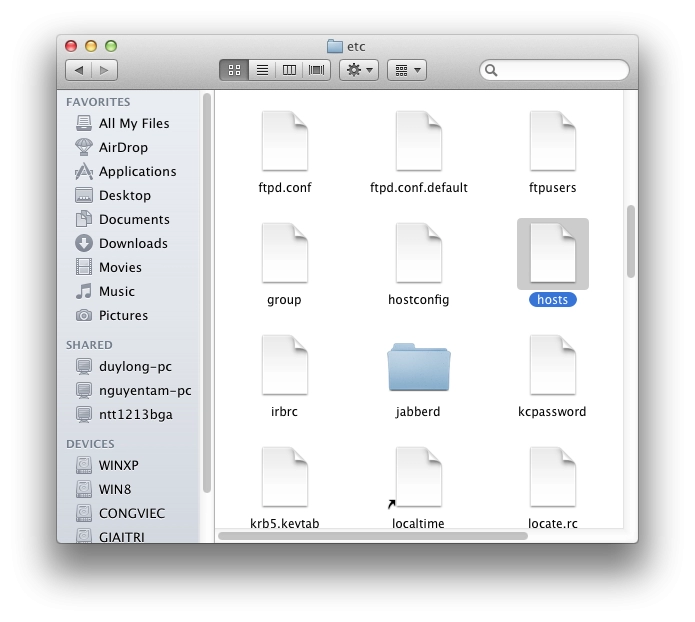The image size is (695, 622).
Task: Click the SHARED section header
Action: point(89,345)
